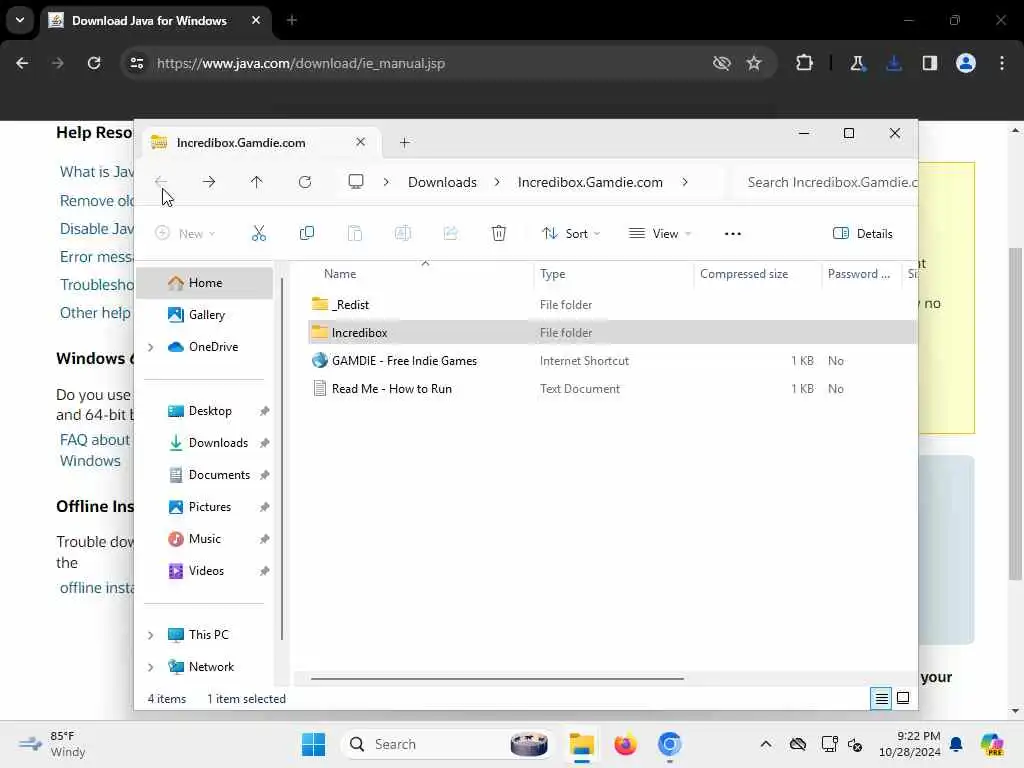Click chevron between Downloads and Incredibox.Gamdie.com
The height and width of the screenshot is (768, 1024).
click(x=497, y=182)
